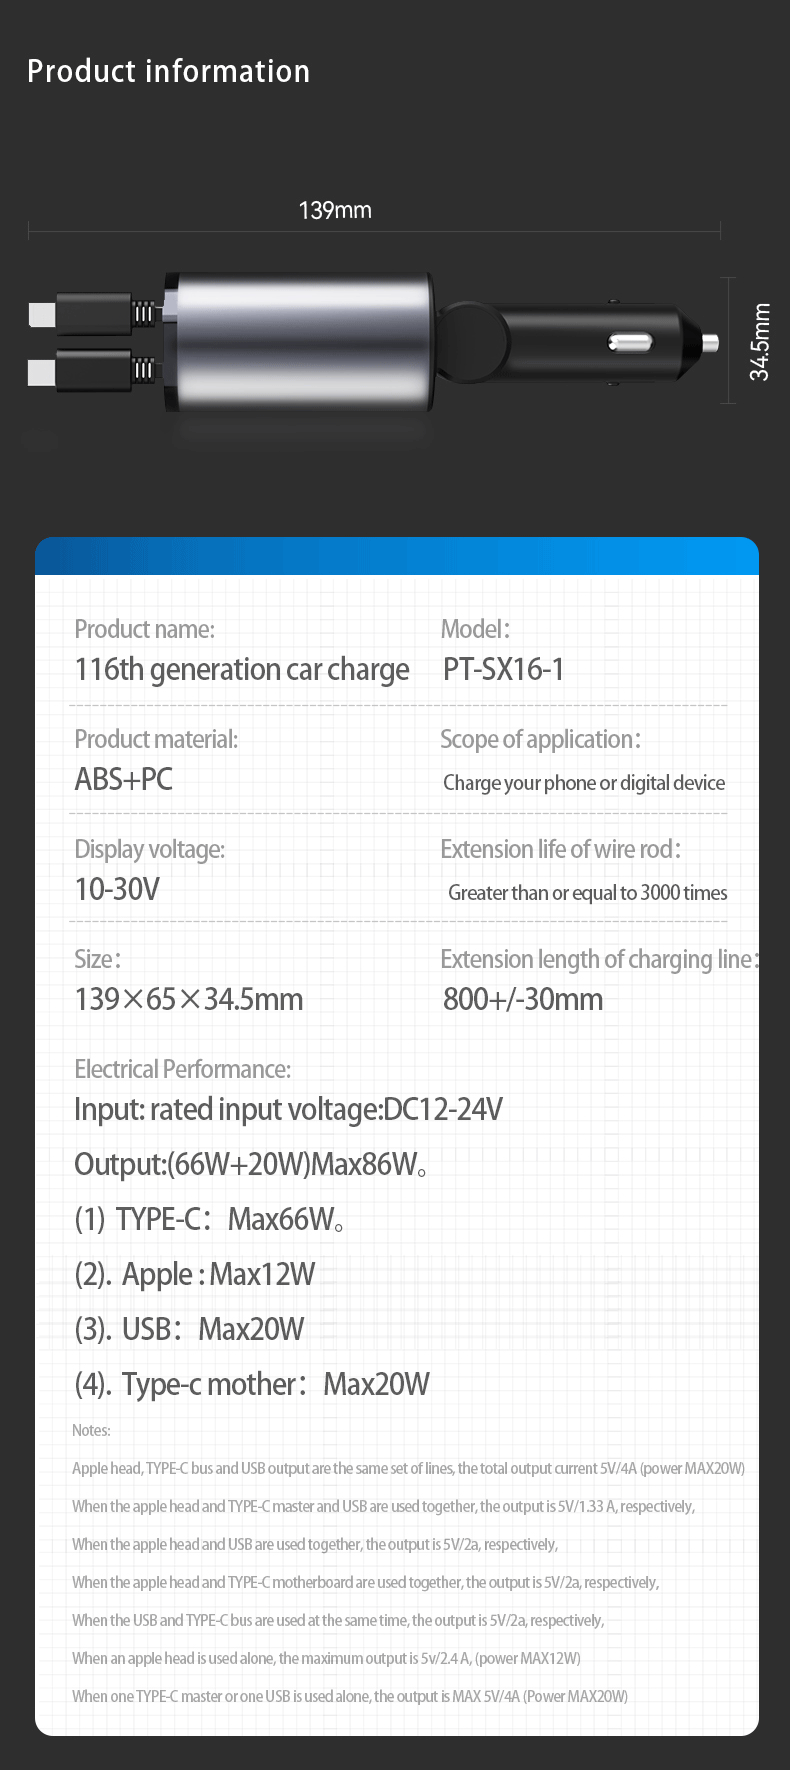Click the silver side contact on plug
Screen dimensions: 790x1770
pos(630,344)
